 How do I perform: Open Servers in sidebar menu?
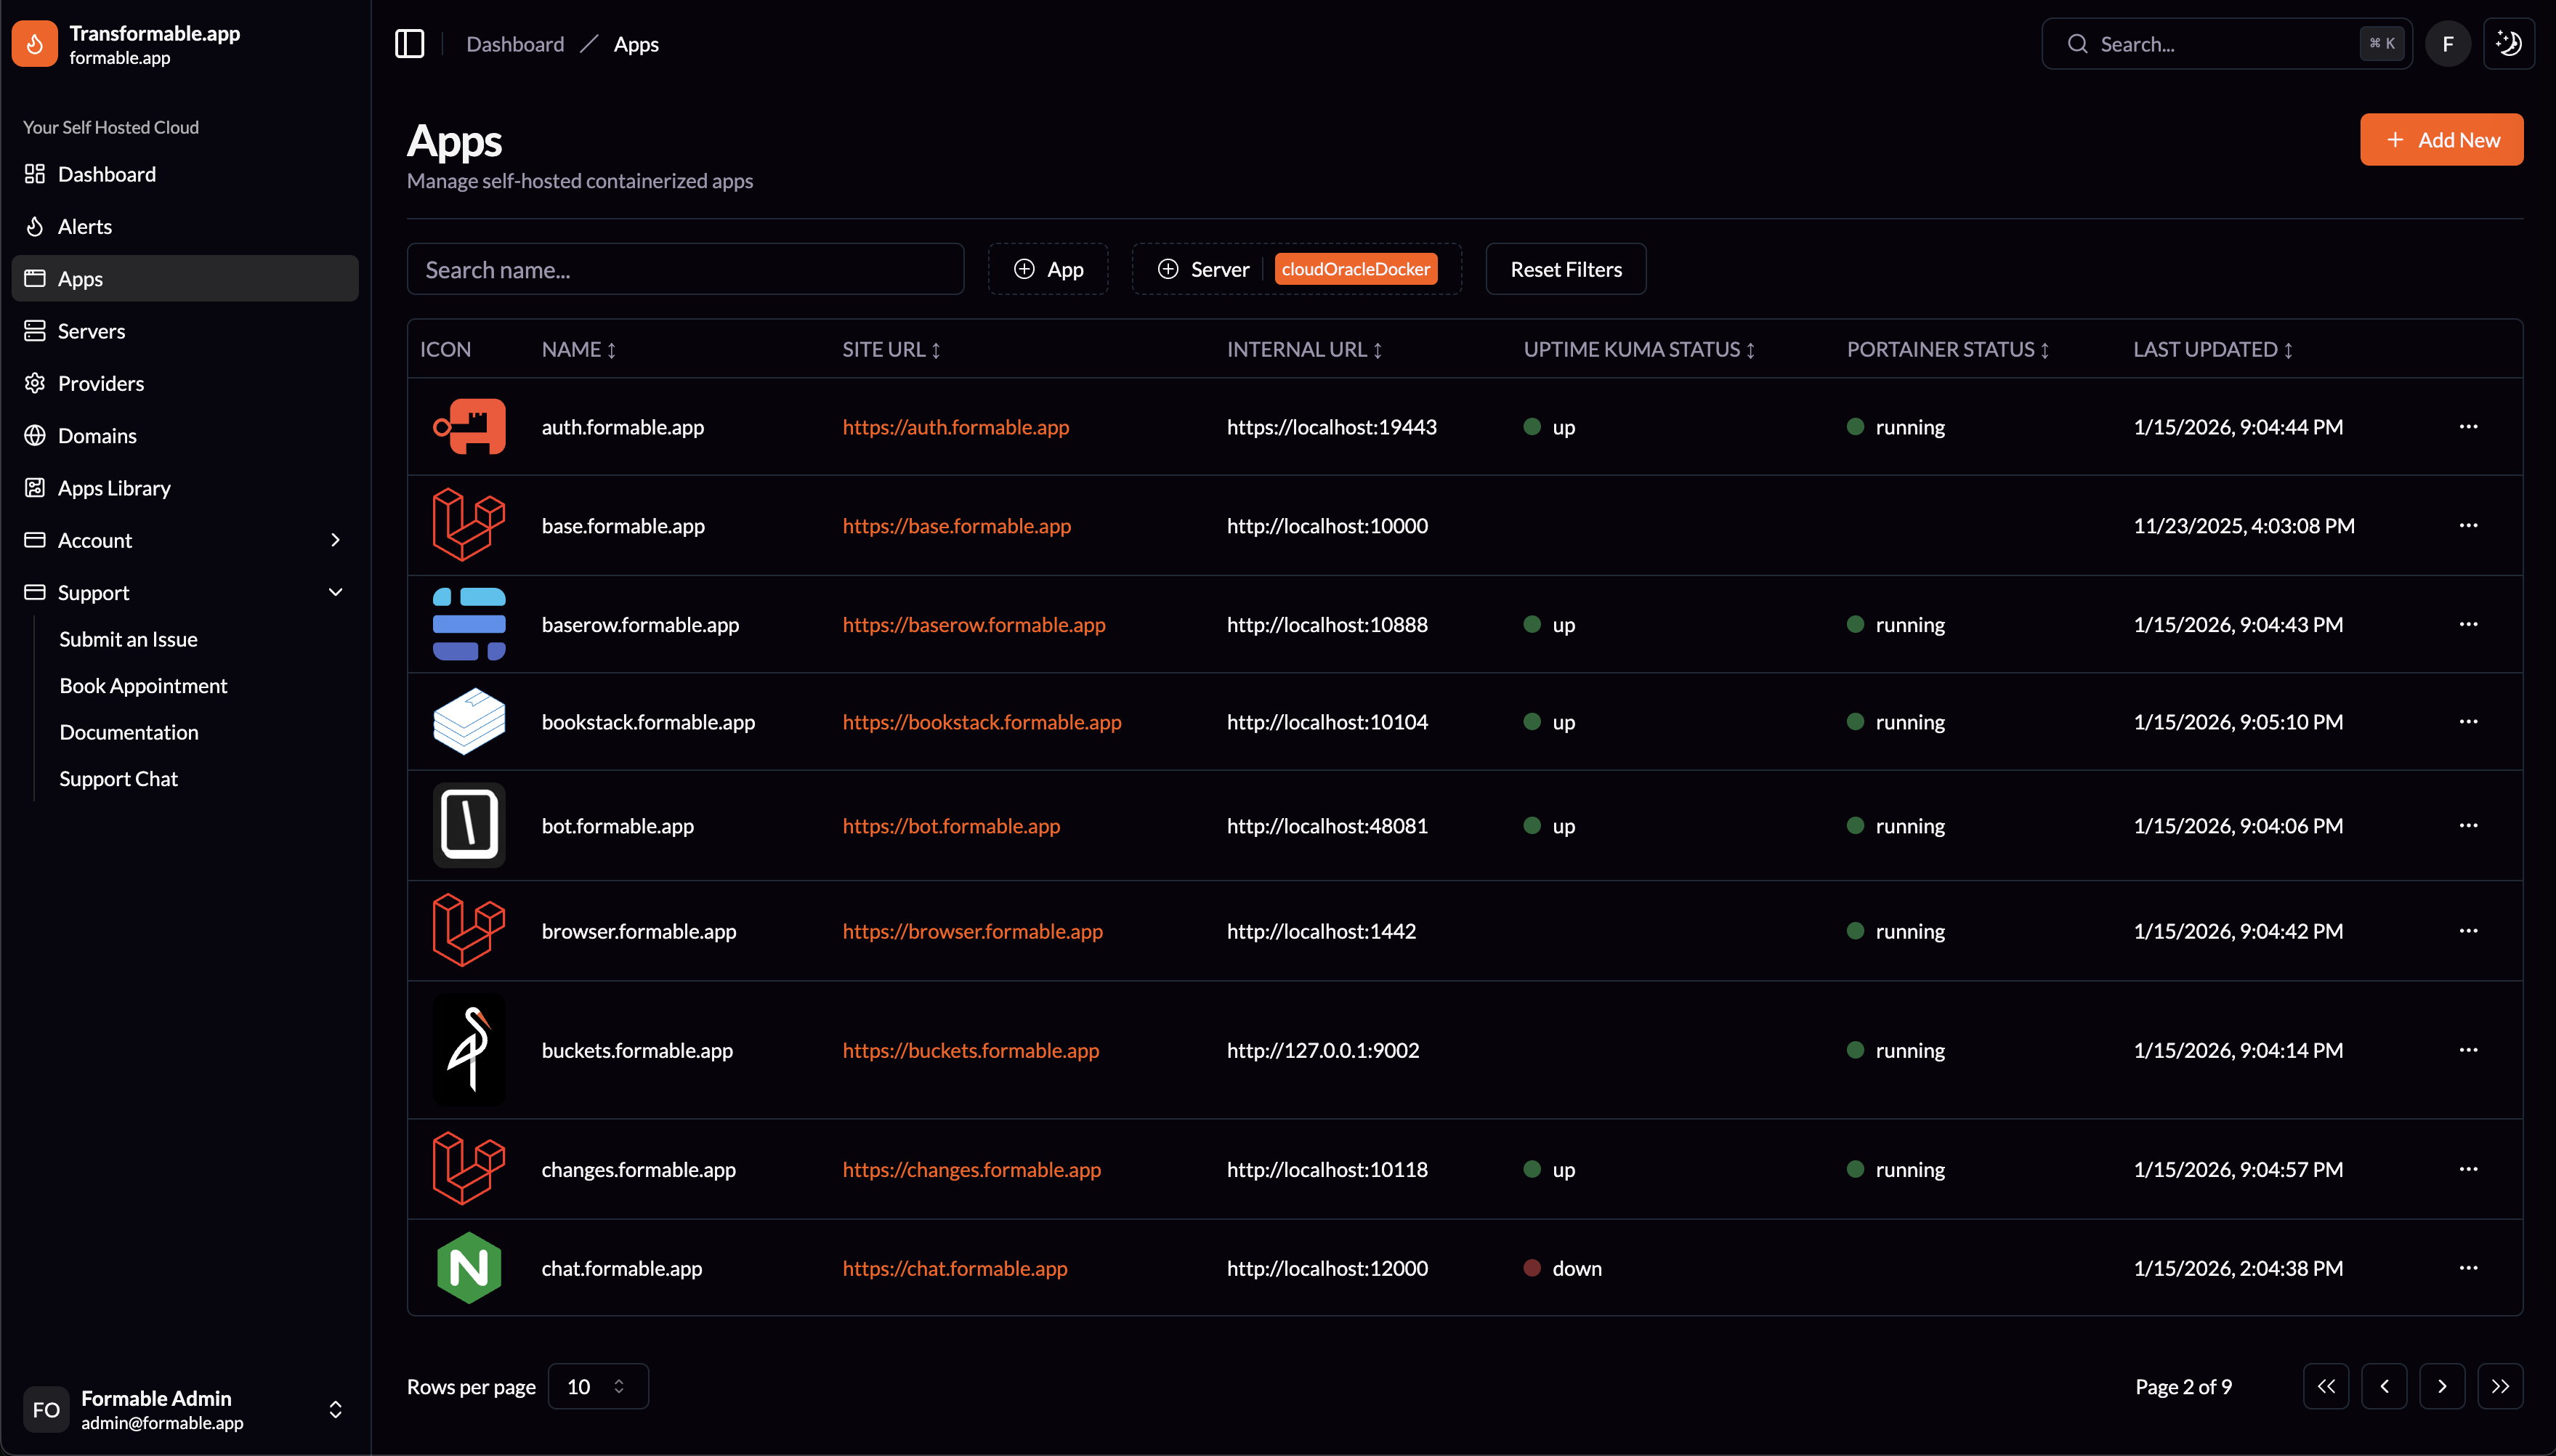91,331
